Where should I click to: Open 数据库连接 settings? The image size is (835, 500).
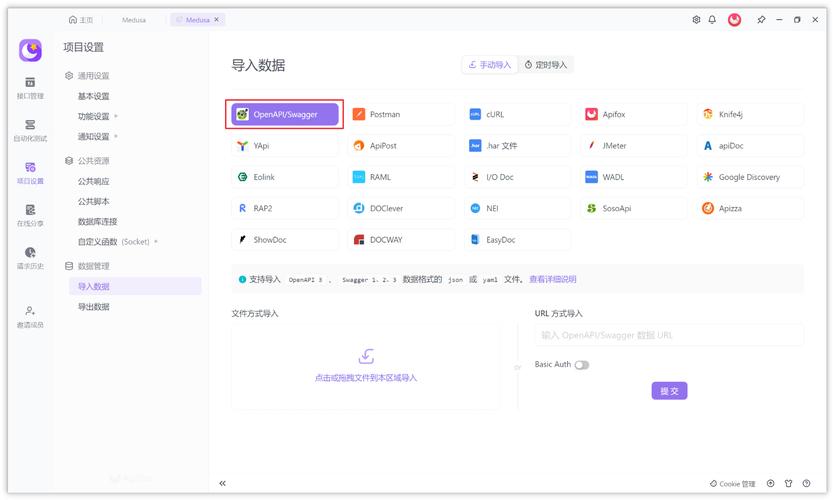tap(97, 222)
